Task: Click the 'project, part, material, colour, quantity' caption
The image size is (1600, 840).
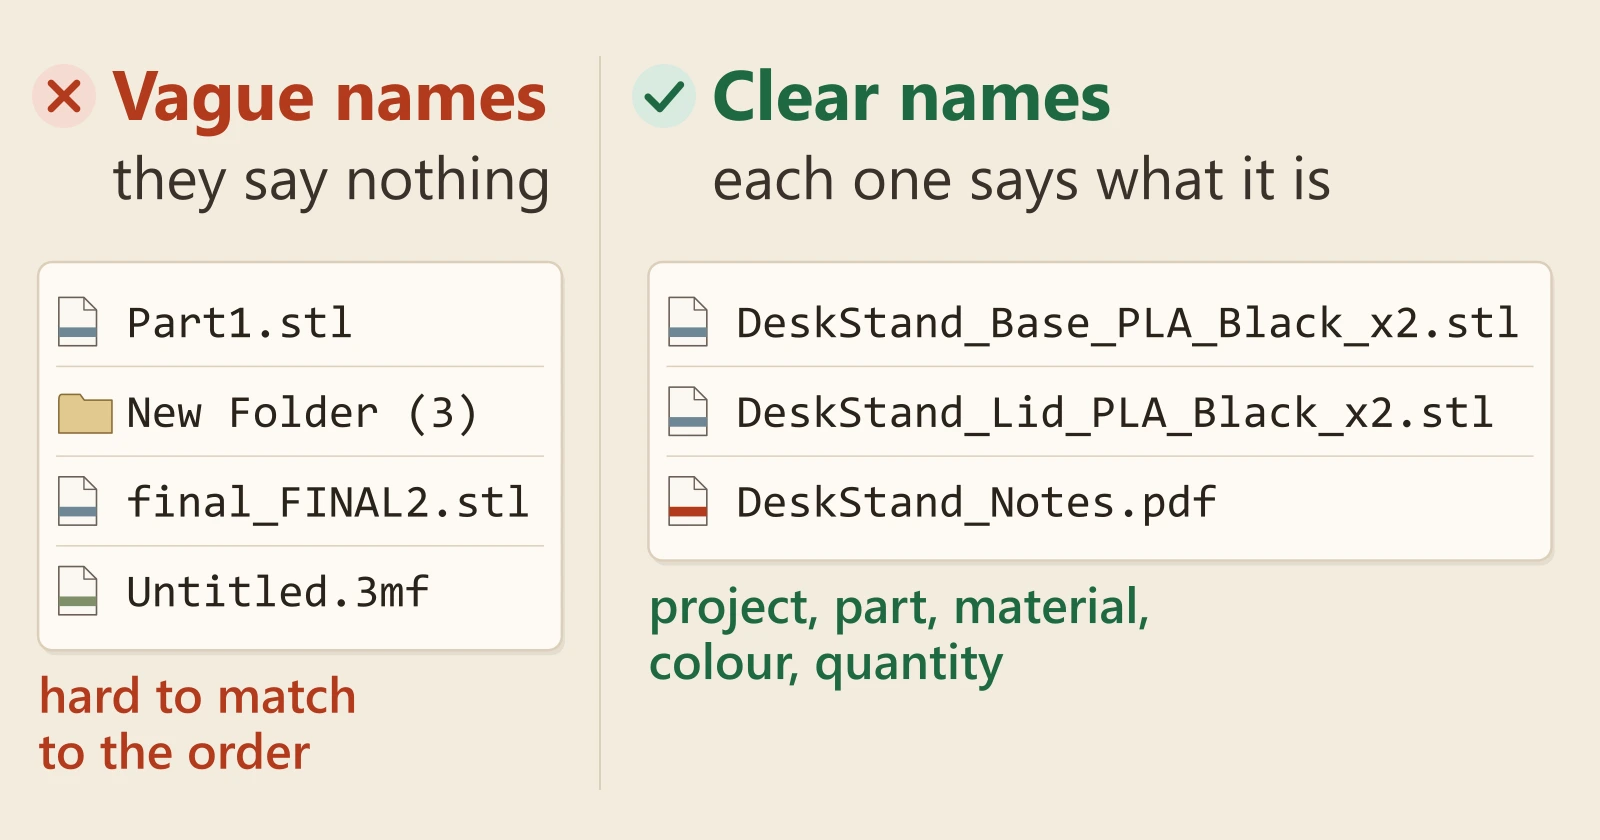Action: 899,636
